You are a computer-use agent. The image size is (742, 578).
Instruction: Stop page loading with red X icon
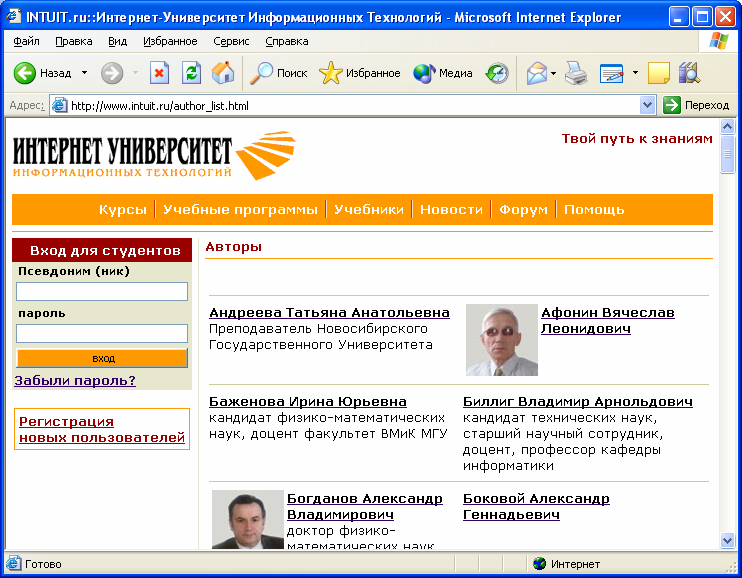[x=159, y=73]
